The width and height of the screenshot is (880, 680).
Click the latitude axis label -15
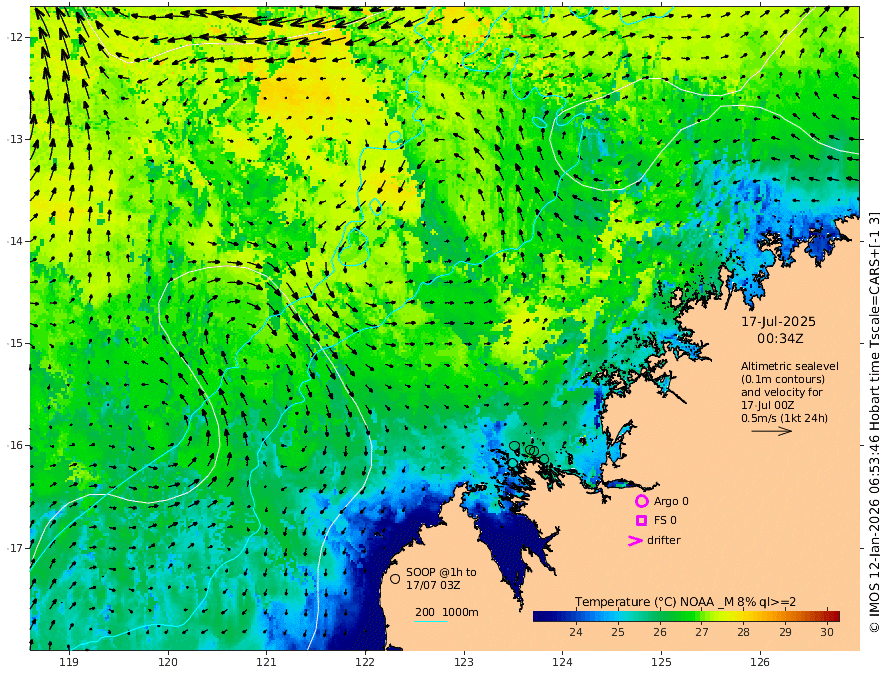[x=16, y=343]
